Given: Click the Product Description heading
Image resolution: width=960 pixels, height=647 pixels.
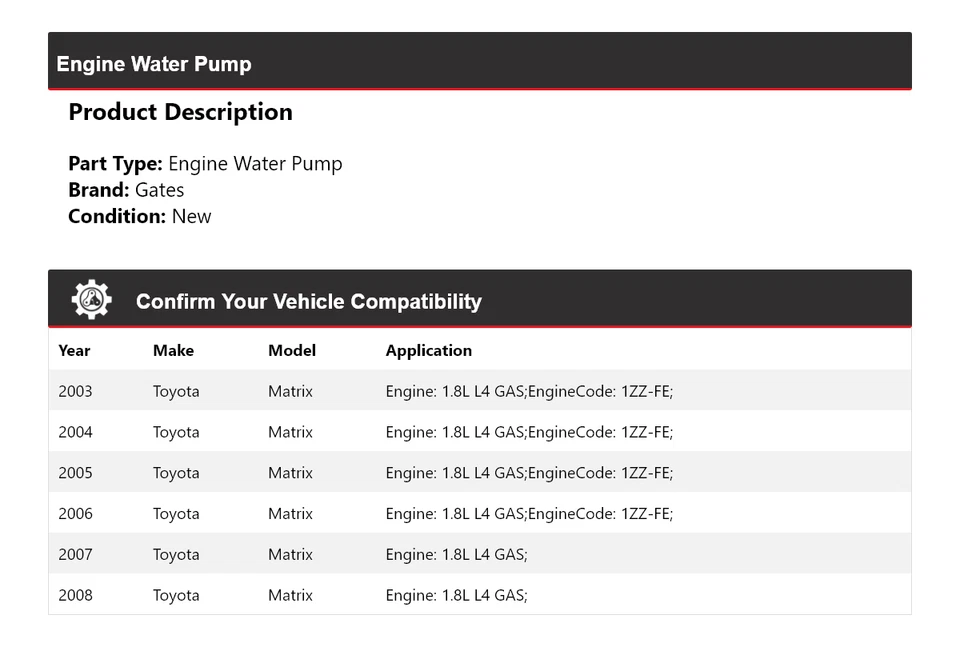Looking at the screenshot, I should tap(180, 112).
